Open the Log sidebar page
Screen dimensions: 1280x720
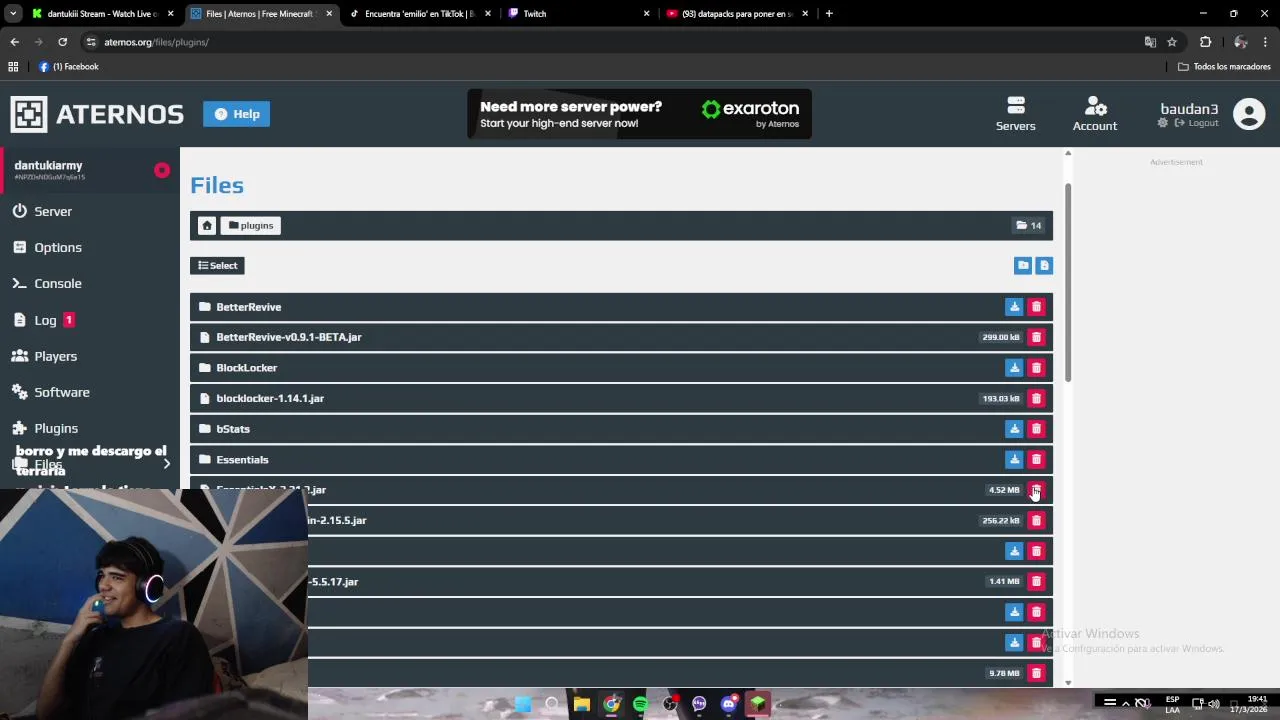click(46, 320)
